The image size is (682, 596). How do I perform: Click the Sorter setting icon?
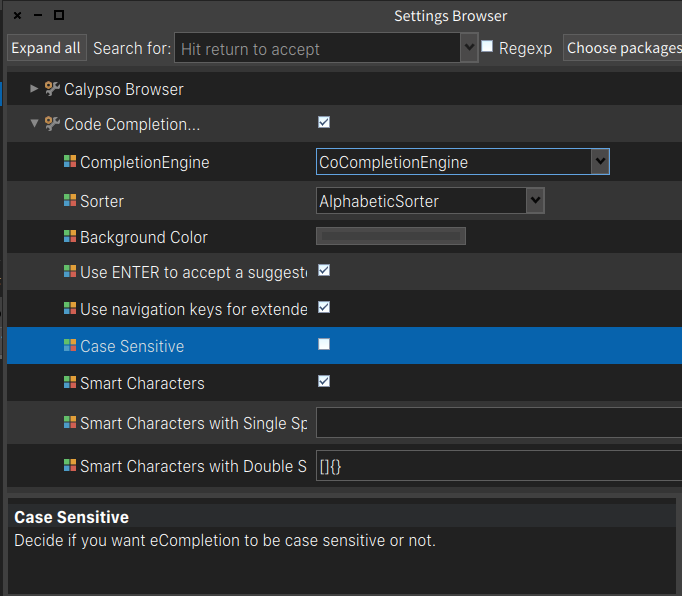(x=69, y=201)
